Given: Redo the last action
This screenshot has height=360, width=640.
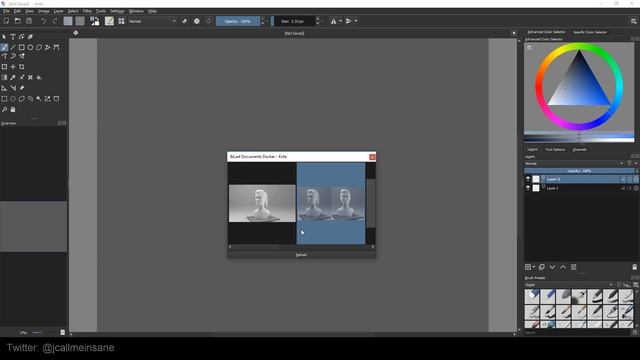Looking at the screenshot, I should click(x=55, y=21).
